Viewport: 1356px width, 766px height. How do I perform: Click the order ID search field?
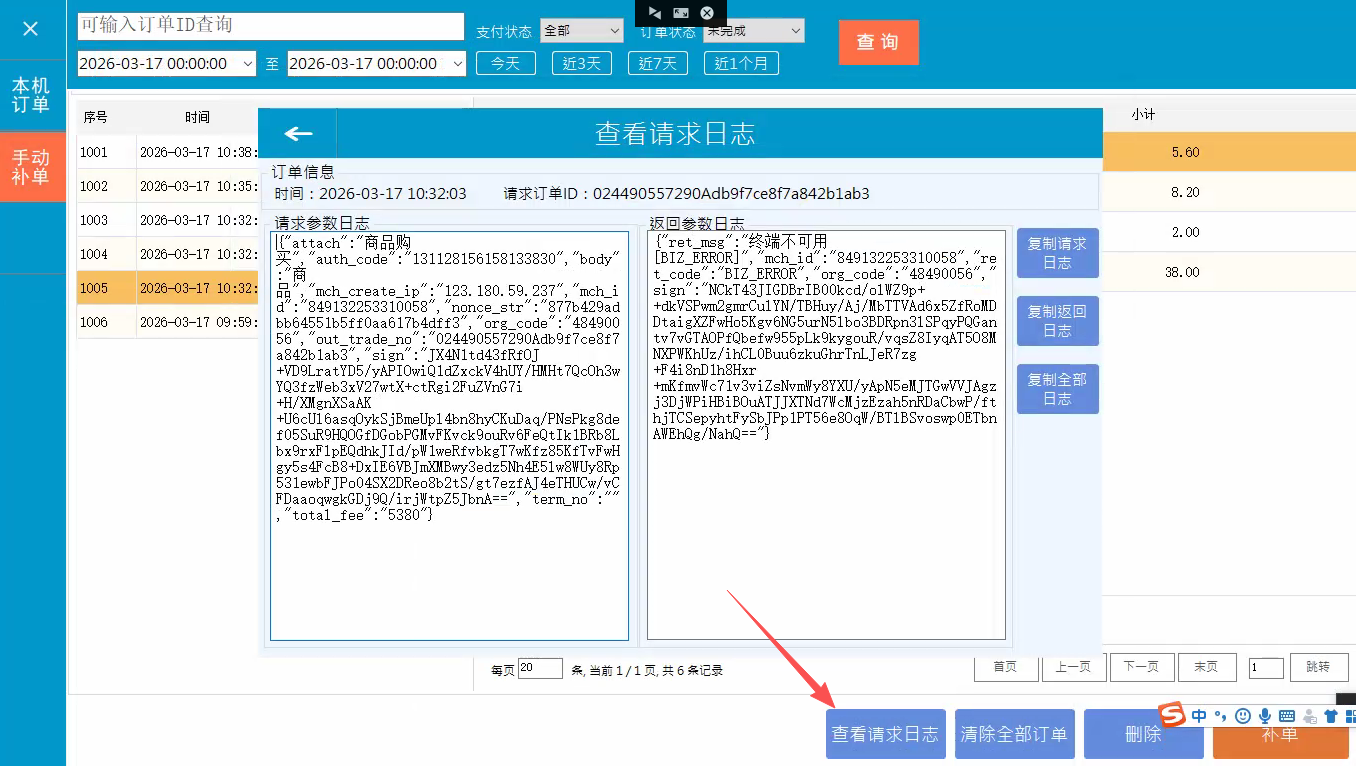click(x=270, y=25)
